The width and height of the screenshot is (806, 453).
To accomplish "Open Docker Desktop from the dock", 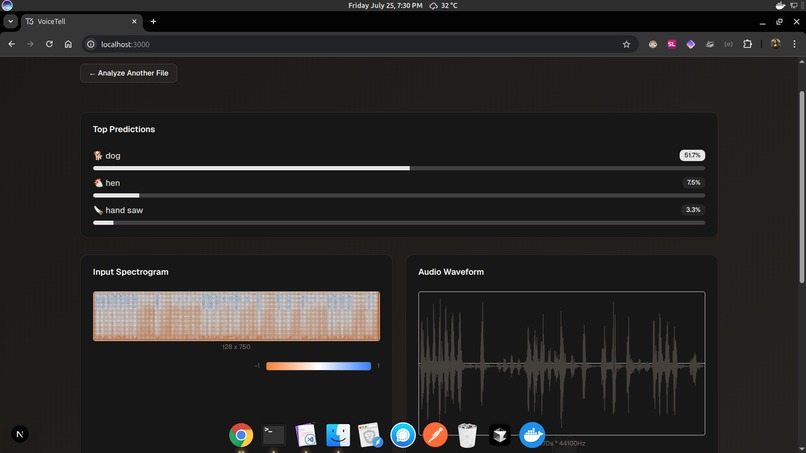I will (x=532, y=435).
